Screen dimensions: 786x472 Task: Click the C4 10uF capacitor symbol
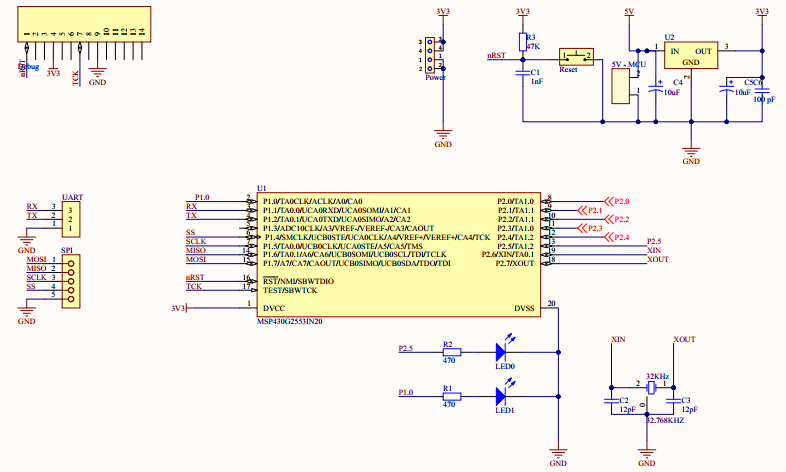(656, 89)
